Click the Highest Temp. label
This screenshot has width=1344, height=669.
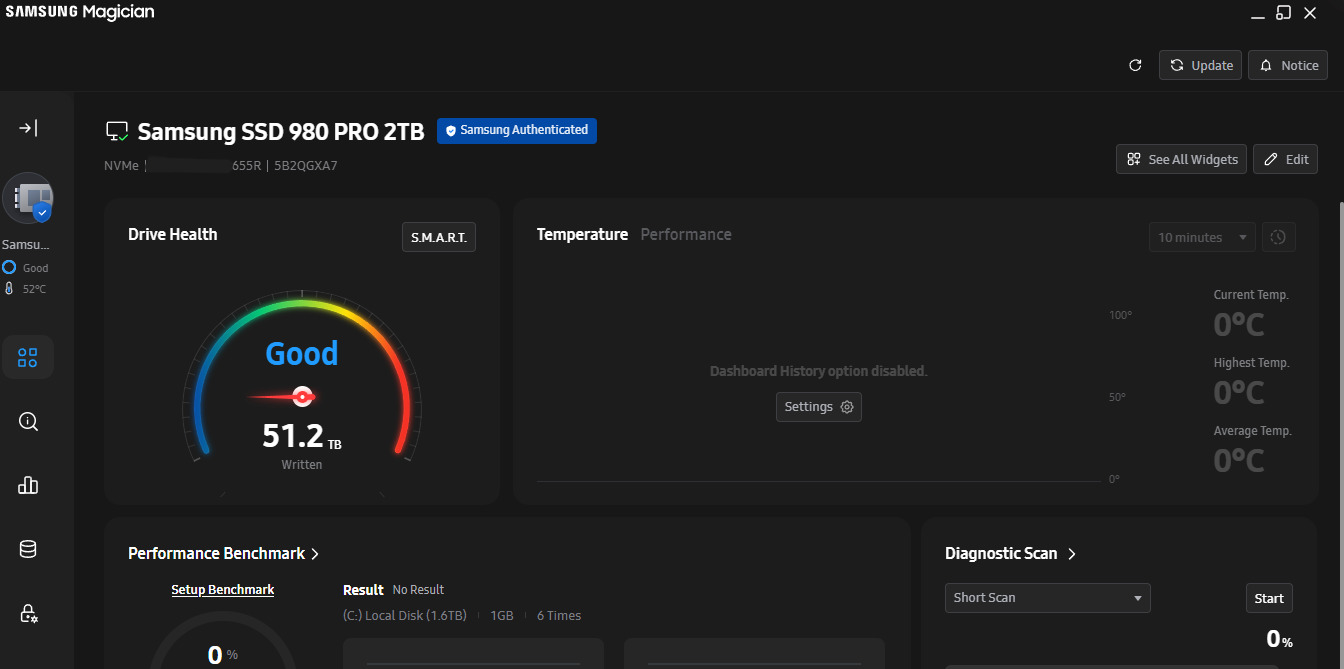pos(1251,363)
